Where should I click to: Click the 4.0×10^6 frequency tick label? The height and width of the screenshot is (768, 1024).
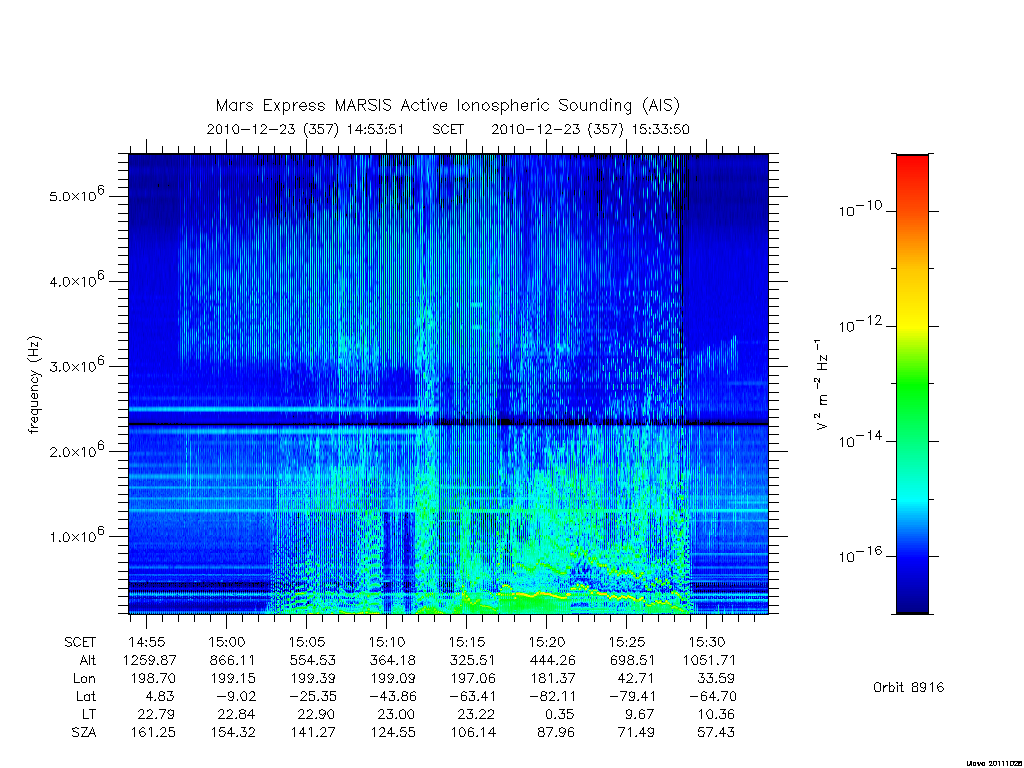tap(76, 280)
